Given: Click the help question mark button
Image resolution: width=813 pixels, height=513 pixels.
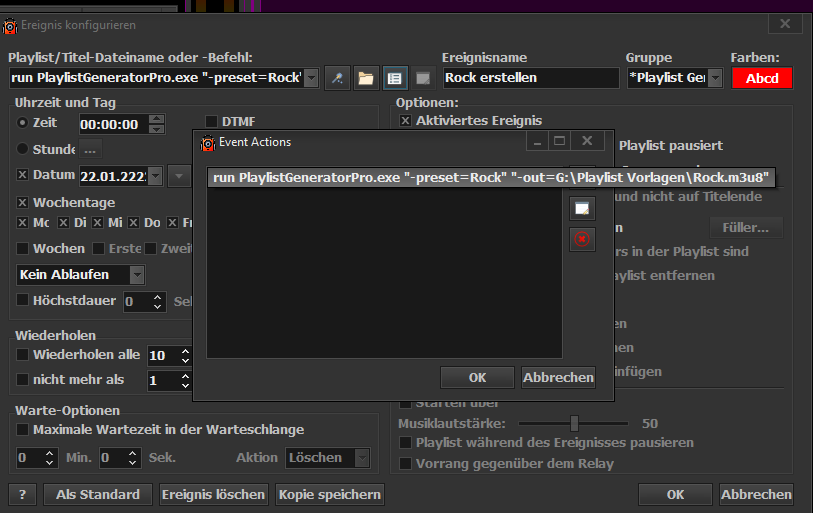Looking at the screenshot, I should (22, 494).
